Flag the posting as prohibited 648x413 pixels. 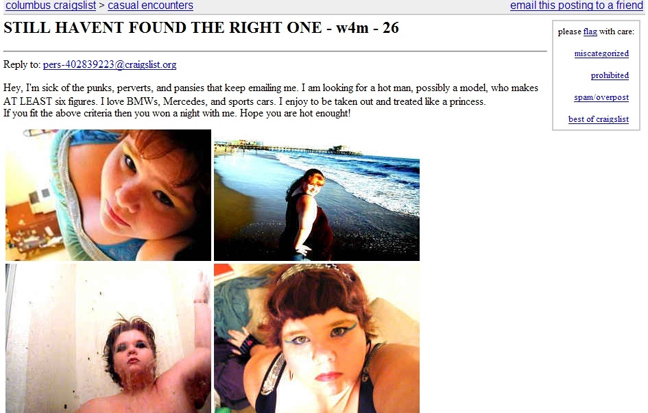(610, 75)
